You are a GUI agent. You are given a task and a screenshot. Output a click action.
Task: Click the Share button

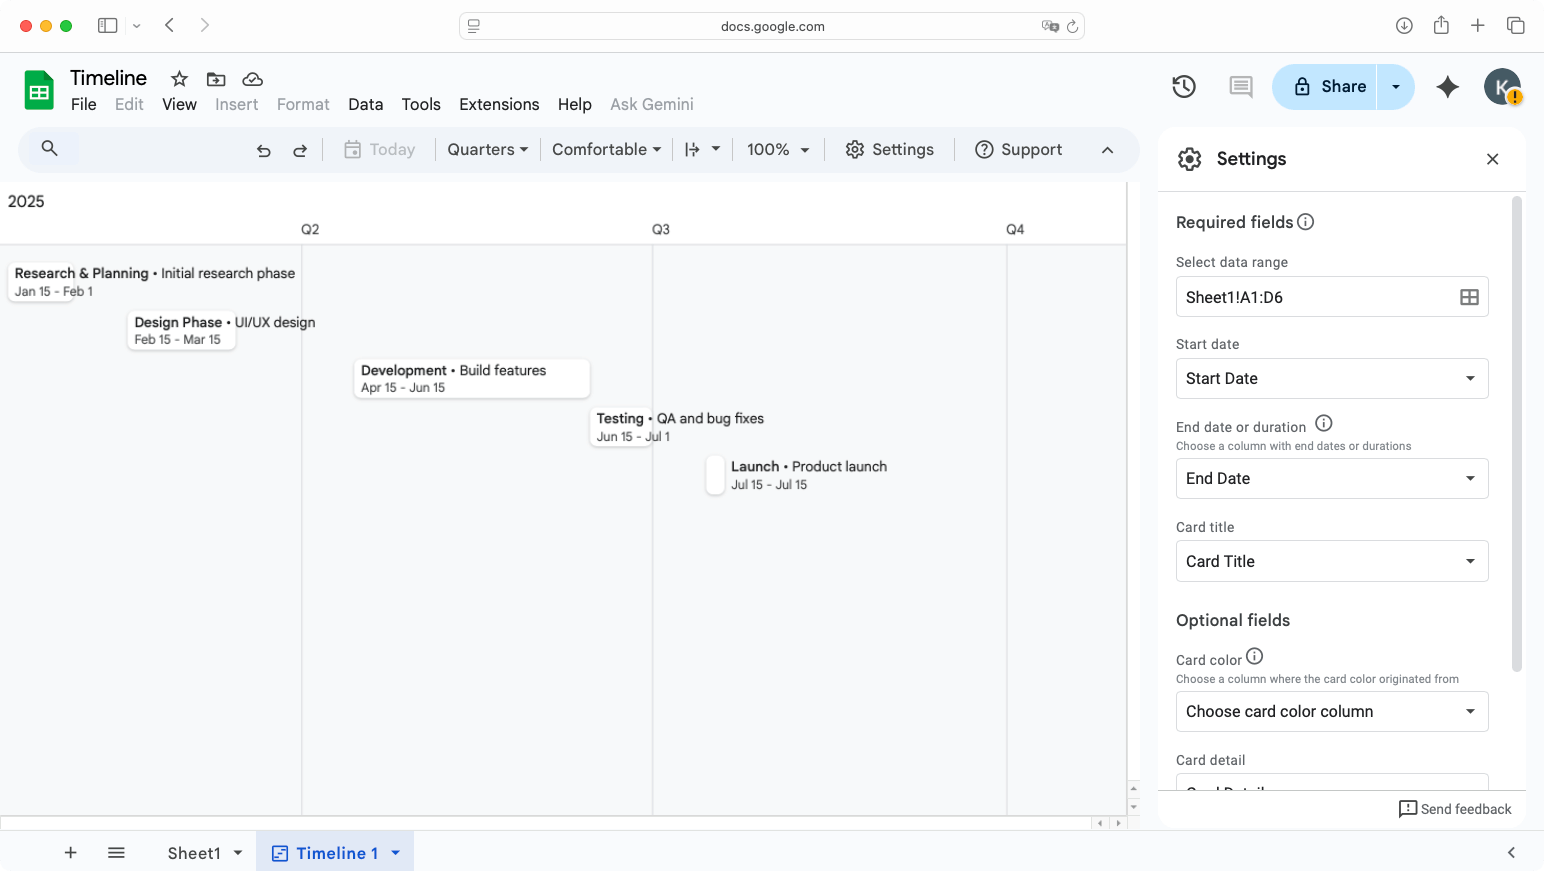tap(1330, 86)
